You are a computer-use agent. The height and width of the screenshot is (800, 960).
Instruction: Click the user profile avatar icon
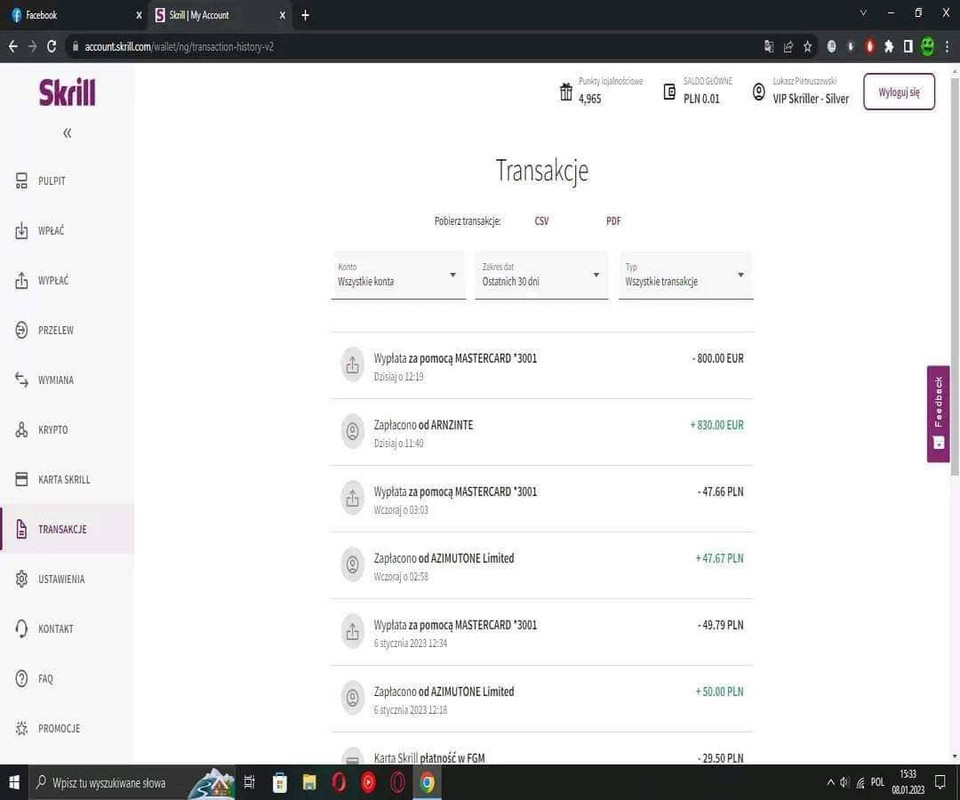[759, 92]
